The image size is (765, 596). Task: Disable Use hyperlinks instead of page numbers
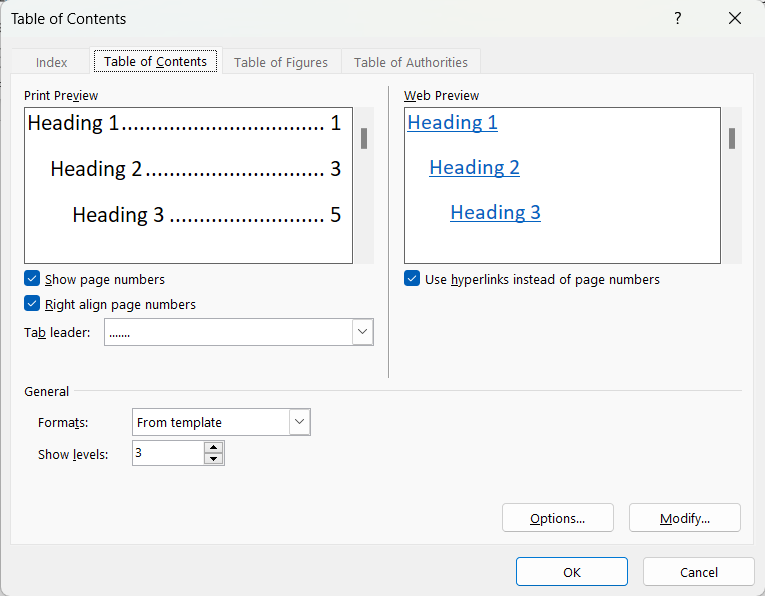[412, 280]
